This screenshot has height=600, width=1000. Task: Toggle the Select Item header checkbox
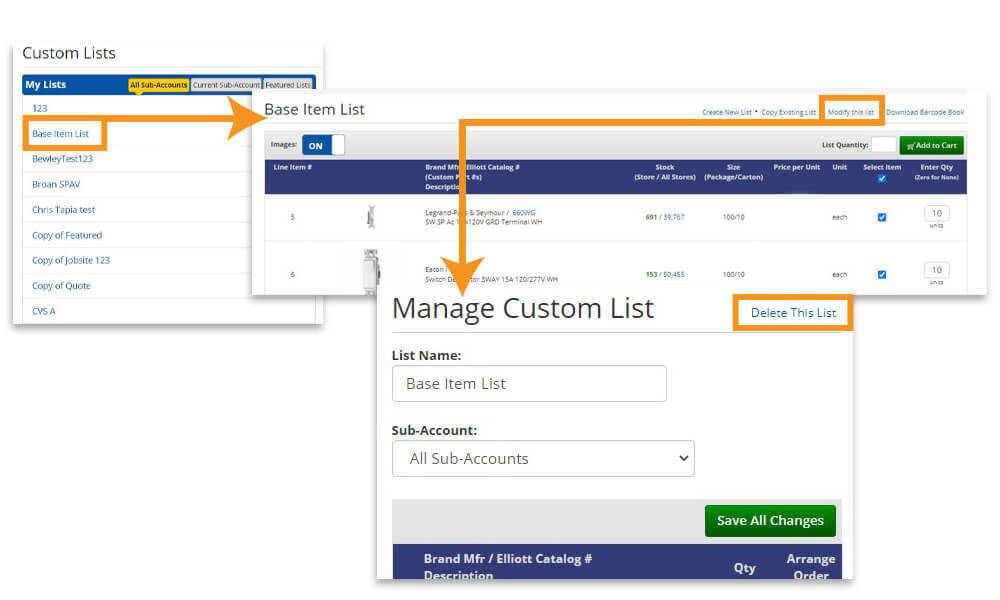(x=882, y=179)
